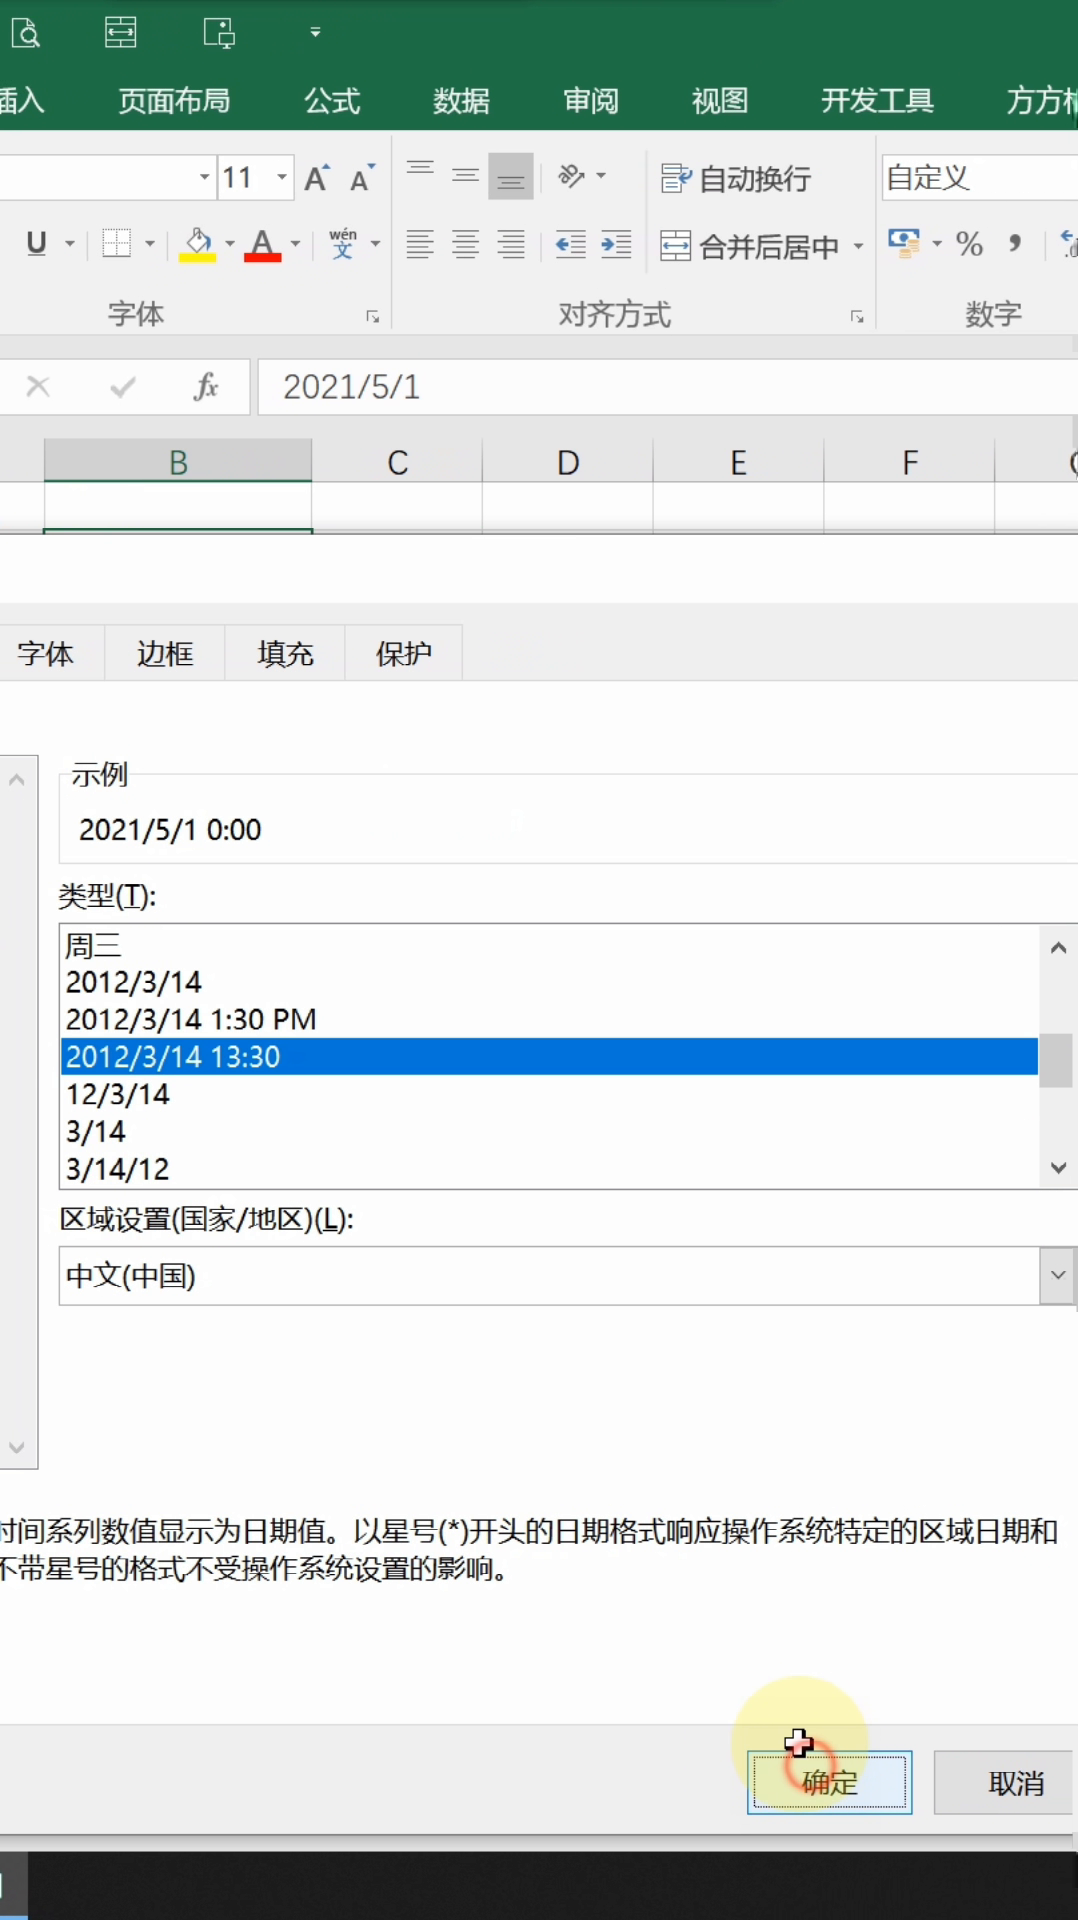Increase the cell indent

(616, 244)
